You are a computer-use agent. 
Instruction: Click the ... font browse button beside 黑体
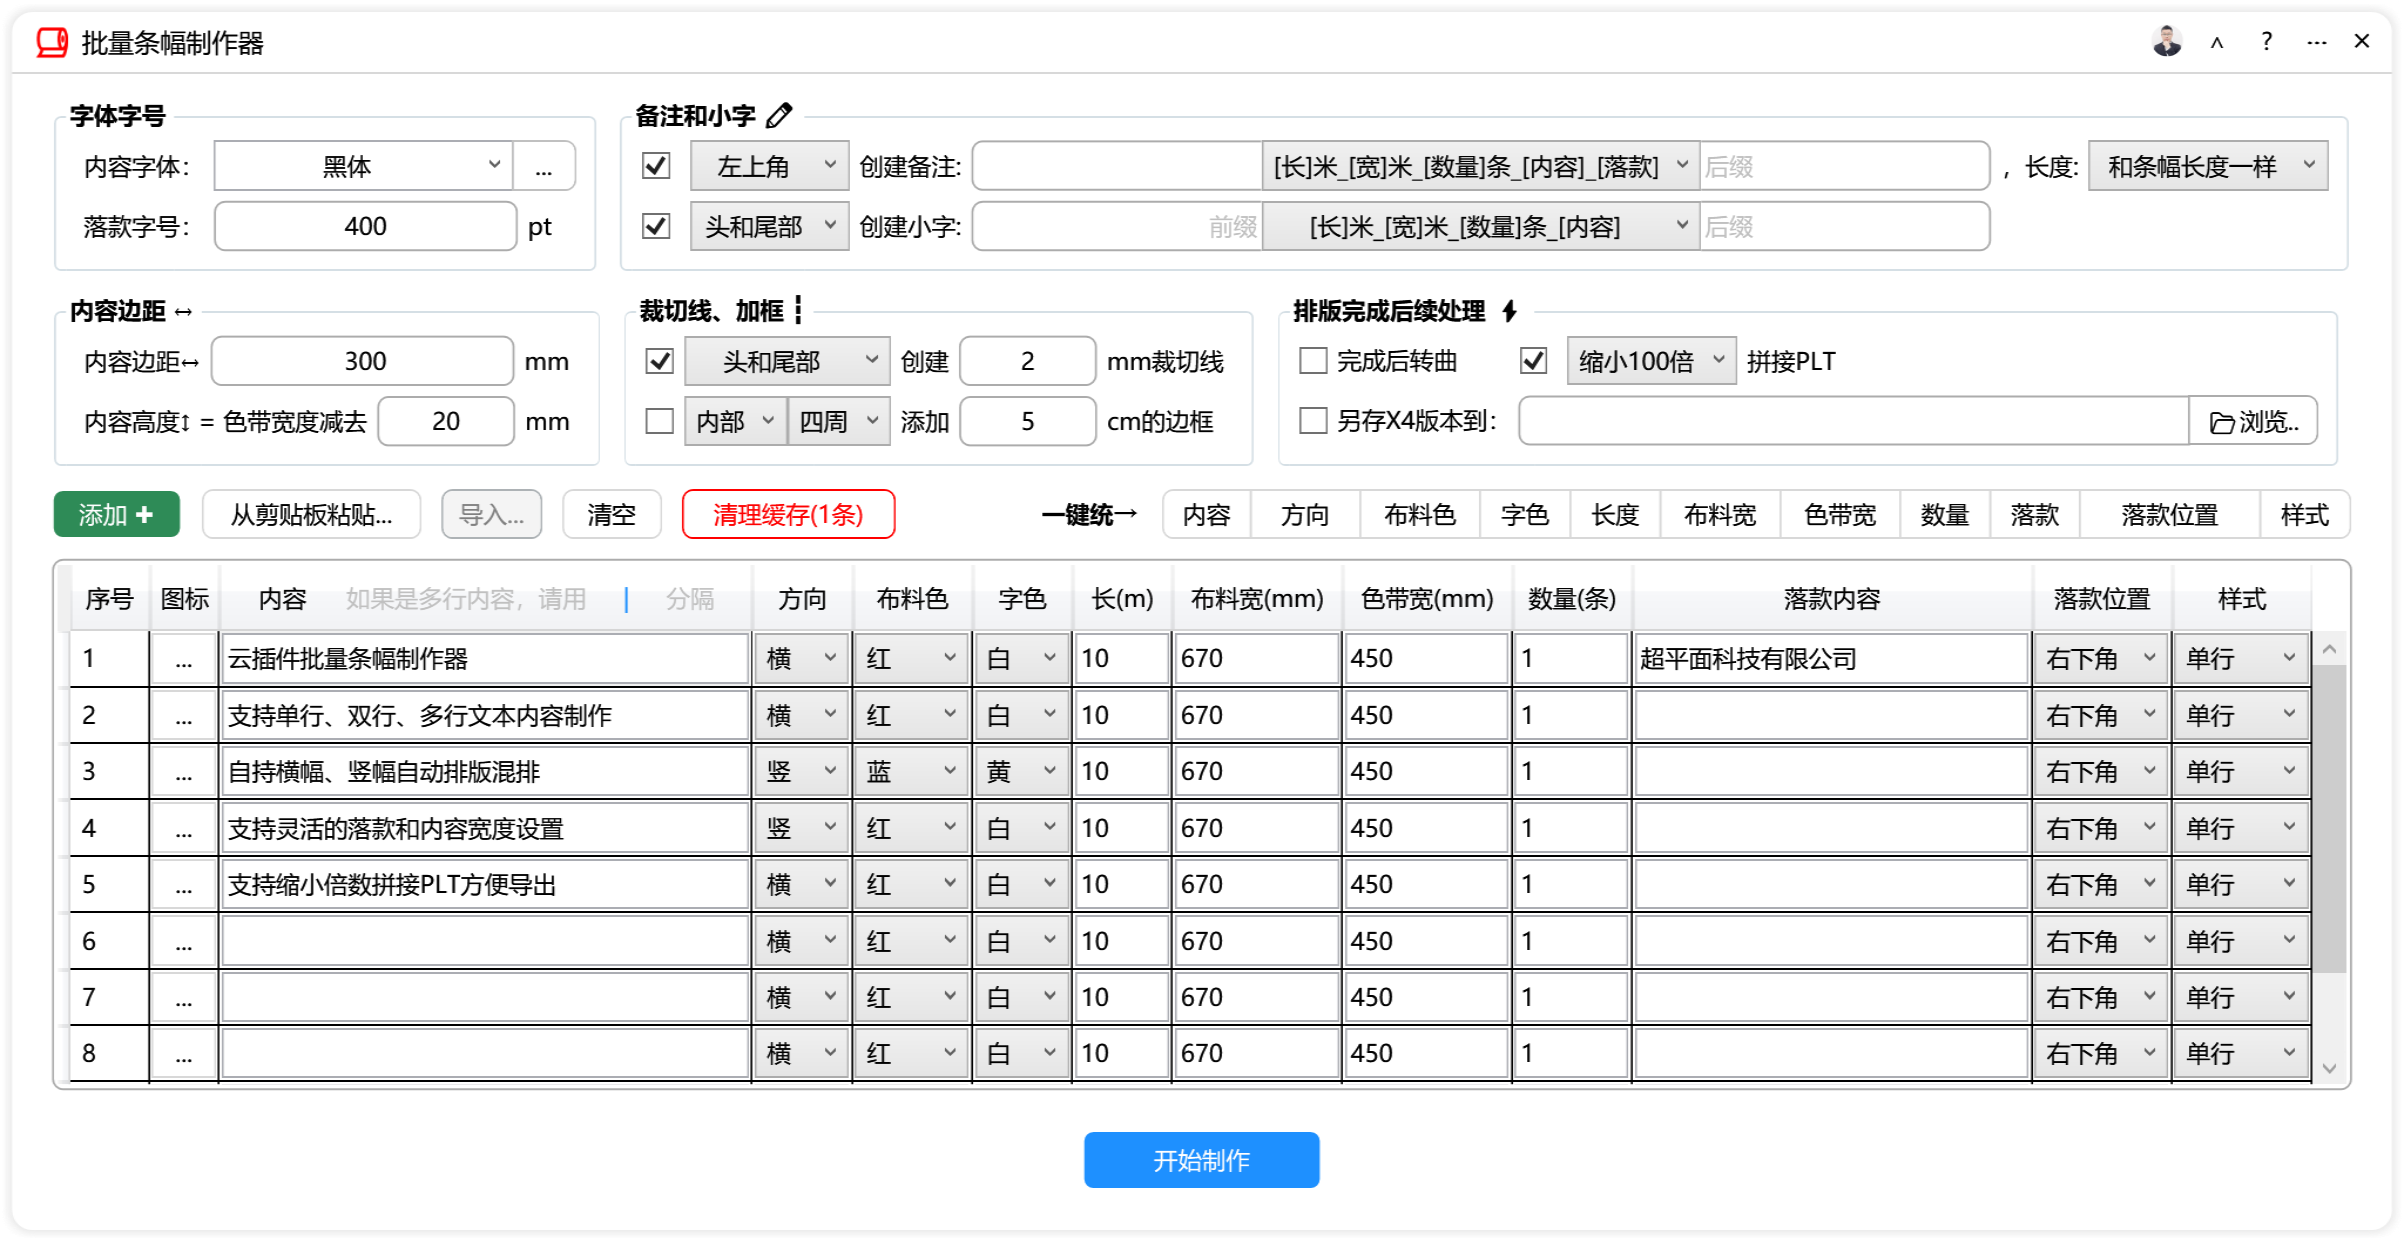click(544, 166)
